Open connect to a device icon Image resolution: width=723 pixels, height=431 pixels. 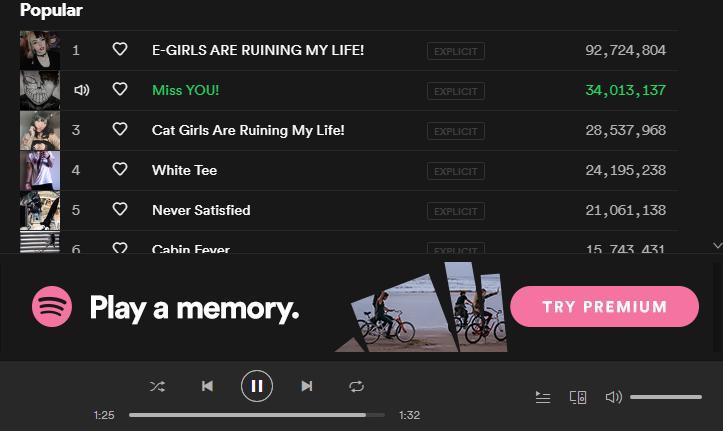pos(578,397)
